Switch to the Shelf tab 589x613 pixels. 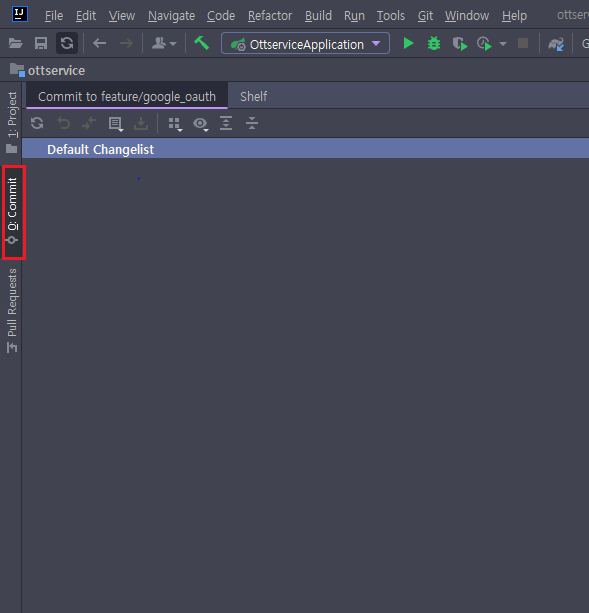(x=253, y=96)
